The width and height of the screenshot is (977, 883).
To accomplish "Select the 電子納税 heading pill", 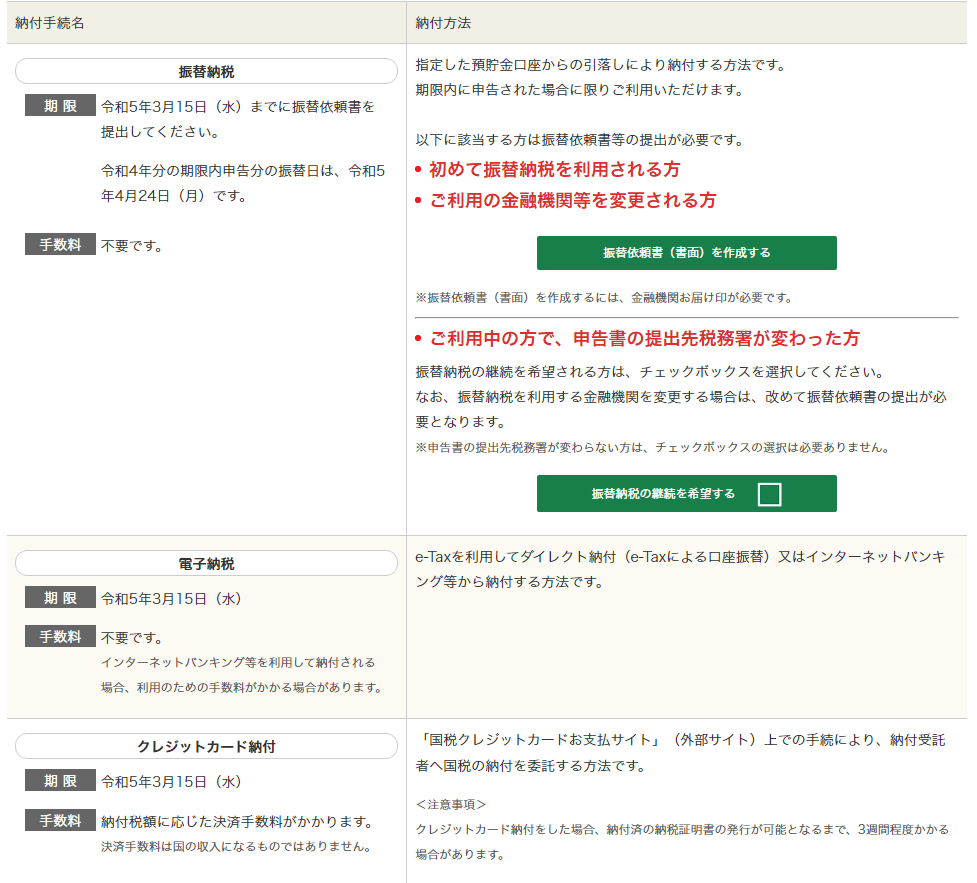I will 206,564.
